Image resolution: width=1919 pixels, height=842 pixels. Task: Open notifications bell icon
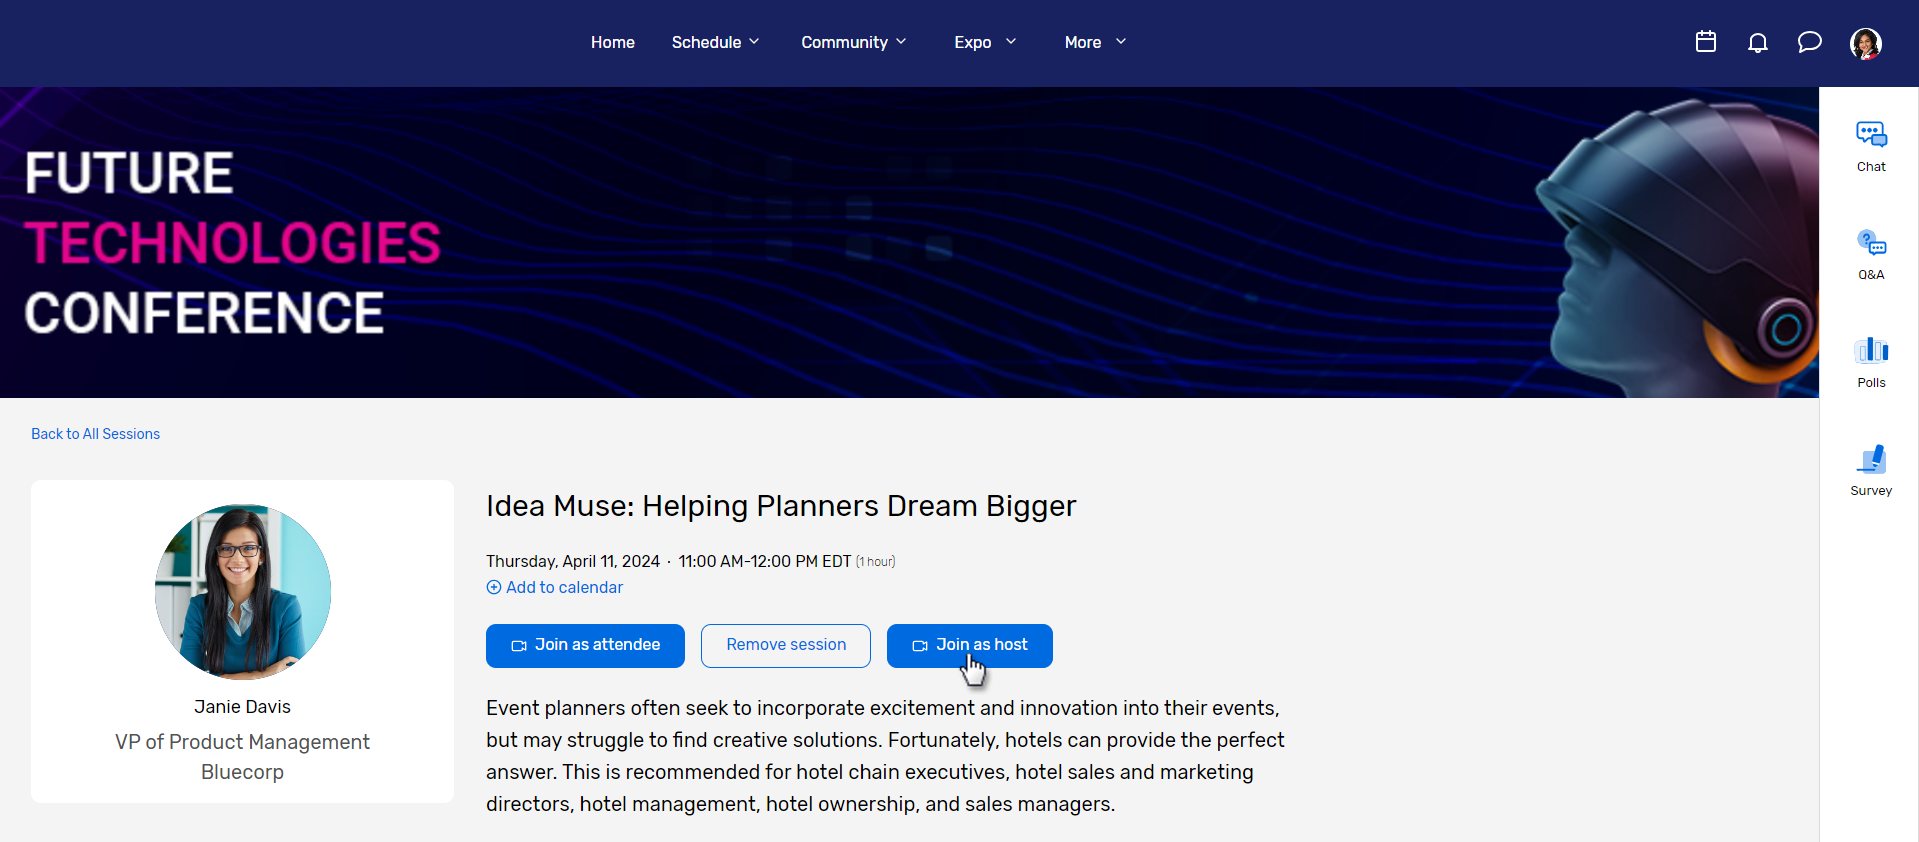point(1757,42)
